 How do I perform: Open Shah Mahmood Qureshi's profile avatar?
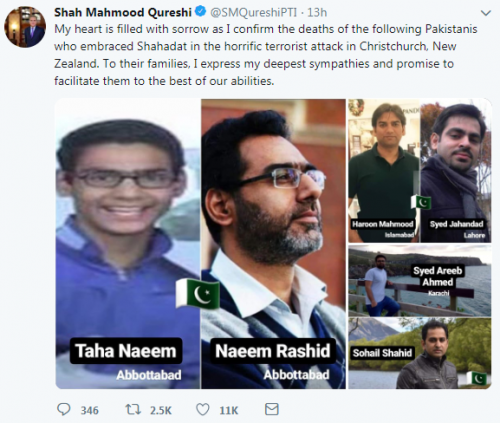pyautogui.click(x=25, y=27)
